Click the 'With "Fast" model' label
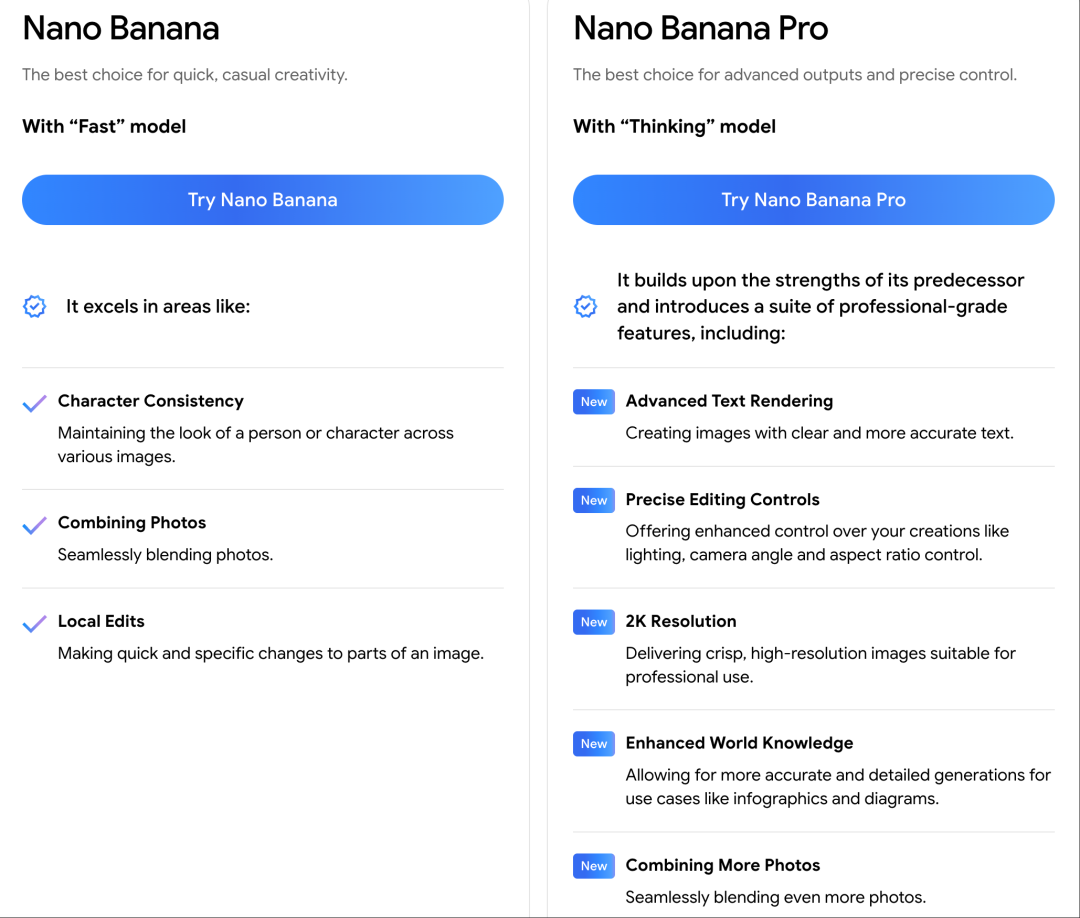 coord(104,126)
